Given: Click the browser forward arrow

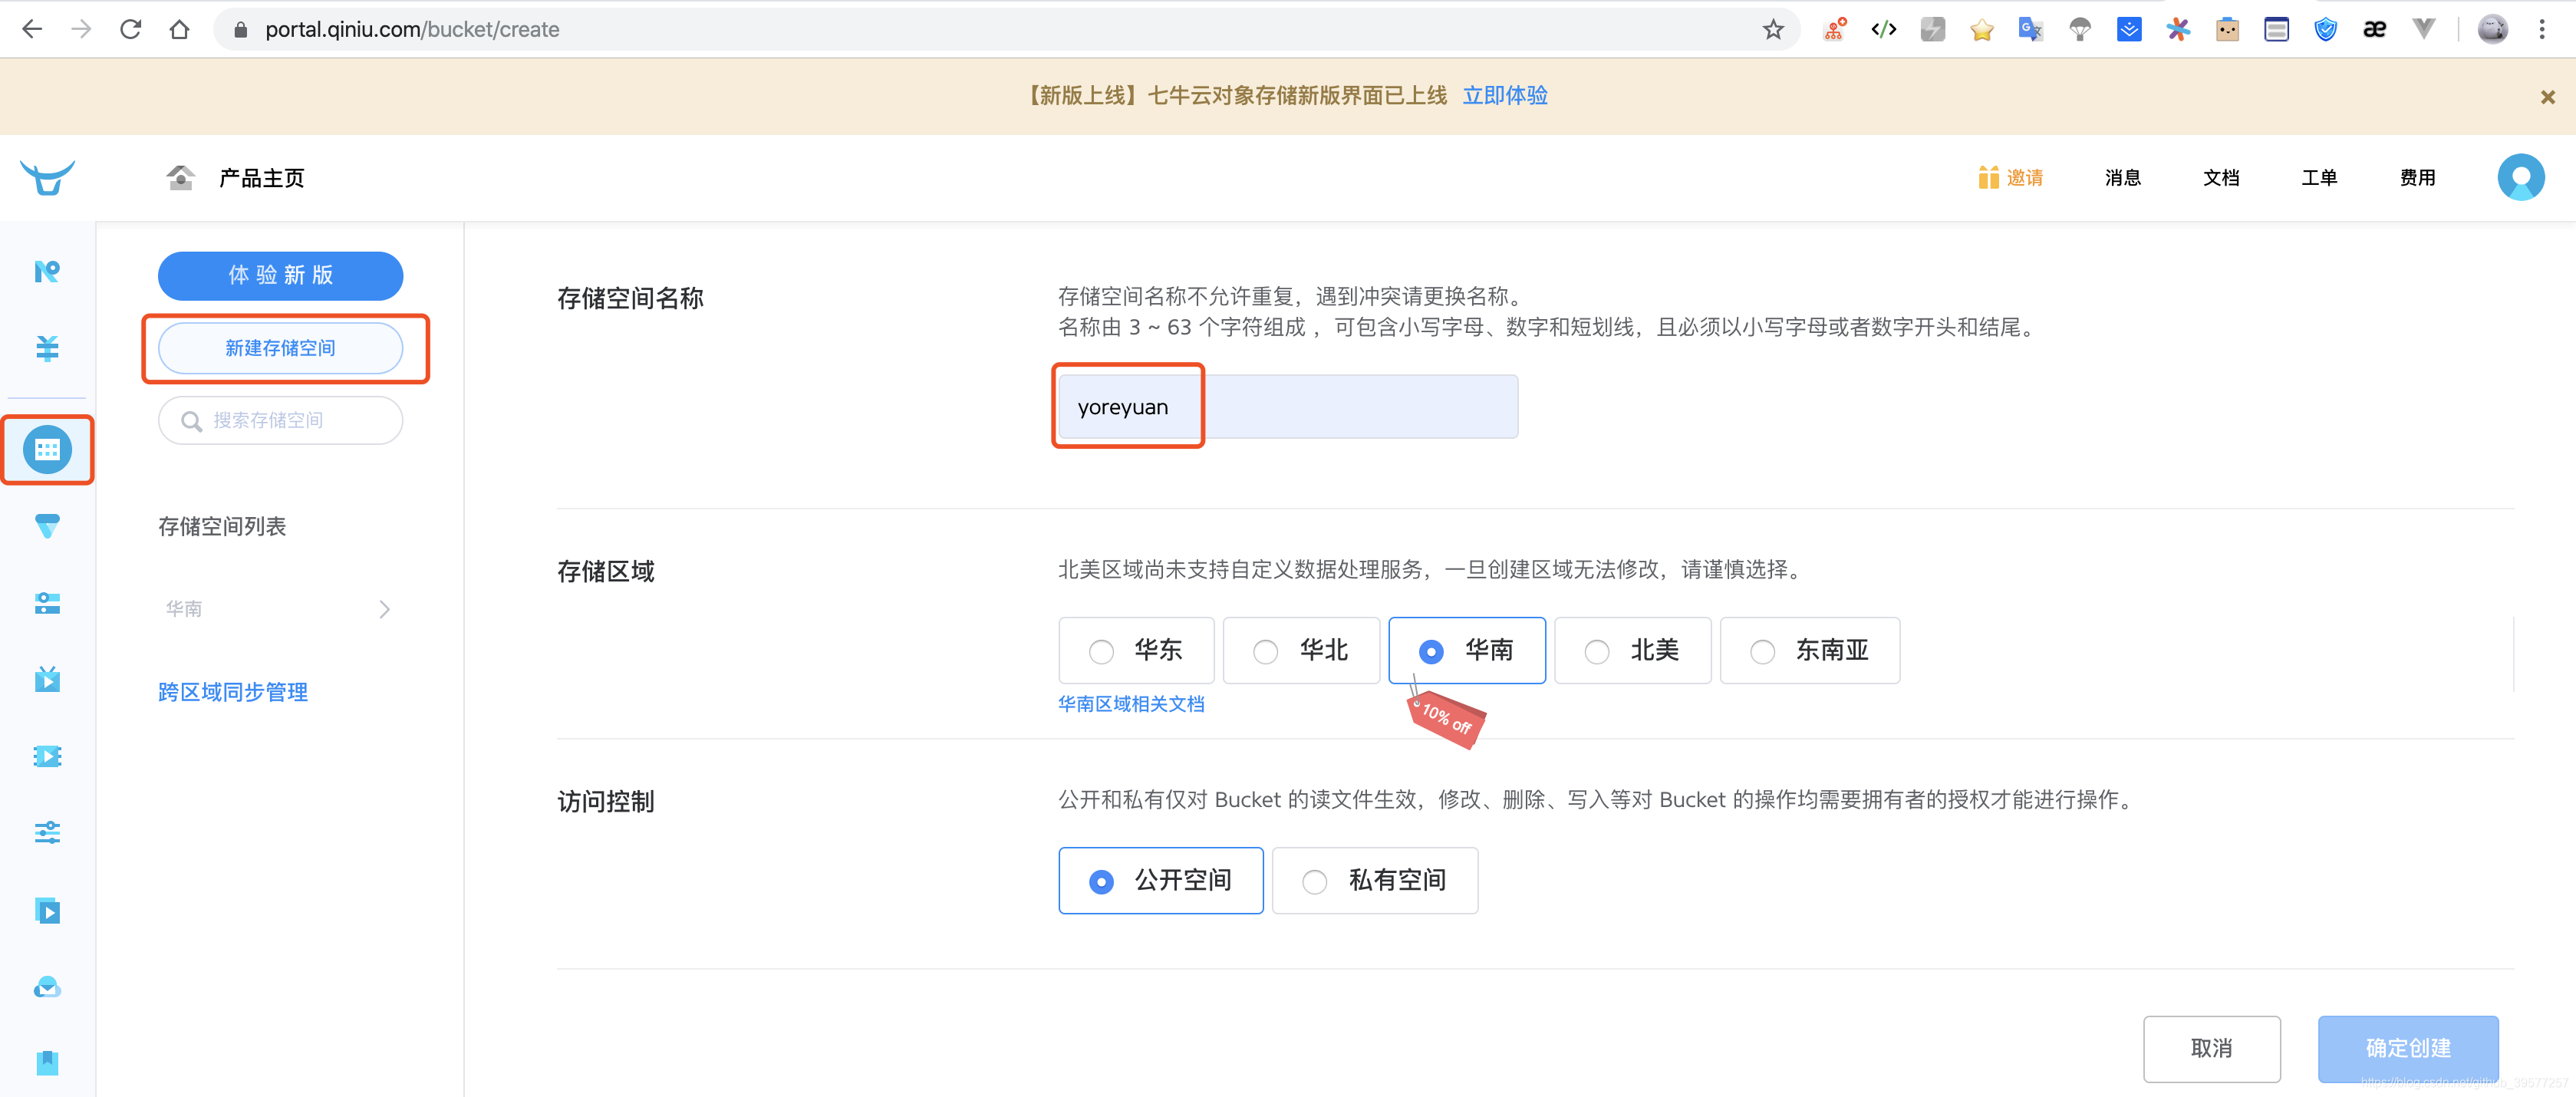Looking at the screenshot, I should 81,29.
